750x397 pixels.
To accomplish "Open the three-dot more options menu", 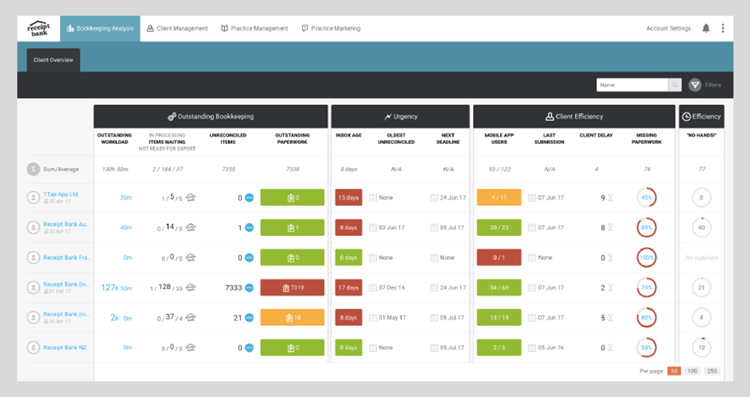I will pyautogui.click(x=723, y=28).
